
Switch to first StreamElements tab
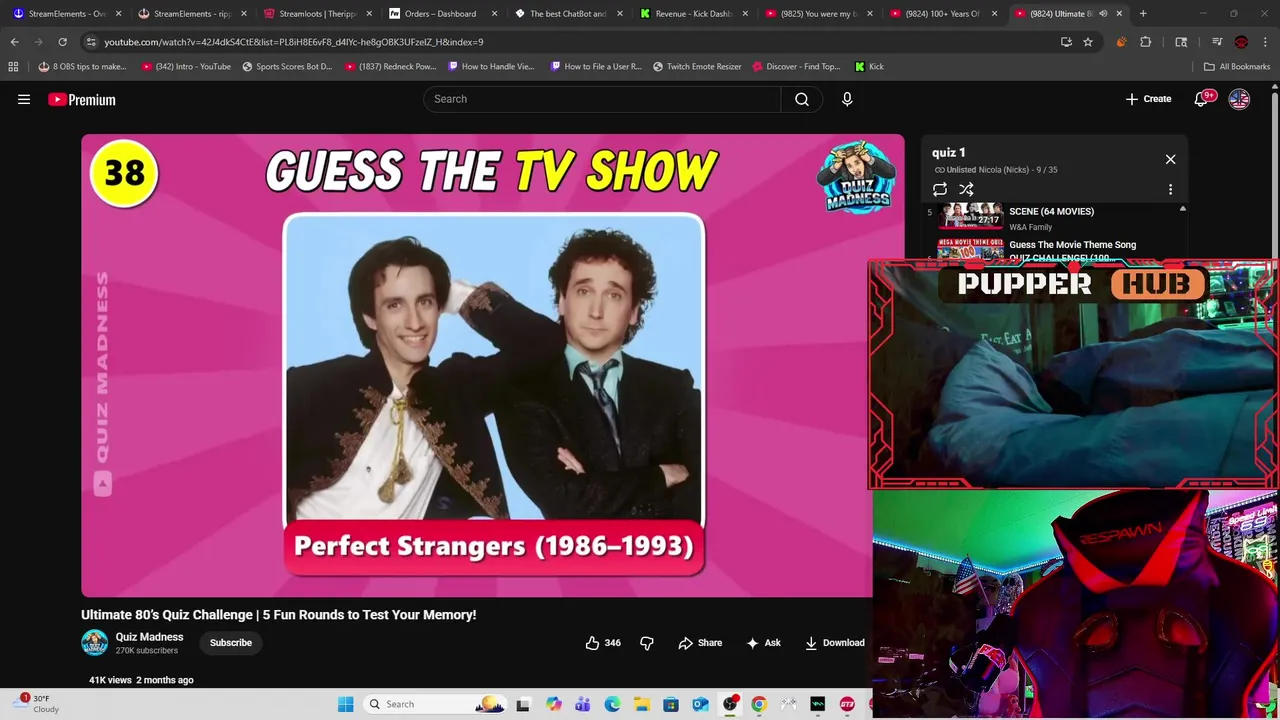click(66, 13)
